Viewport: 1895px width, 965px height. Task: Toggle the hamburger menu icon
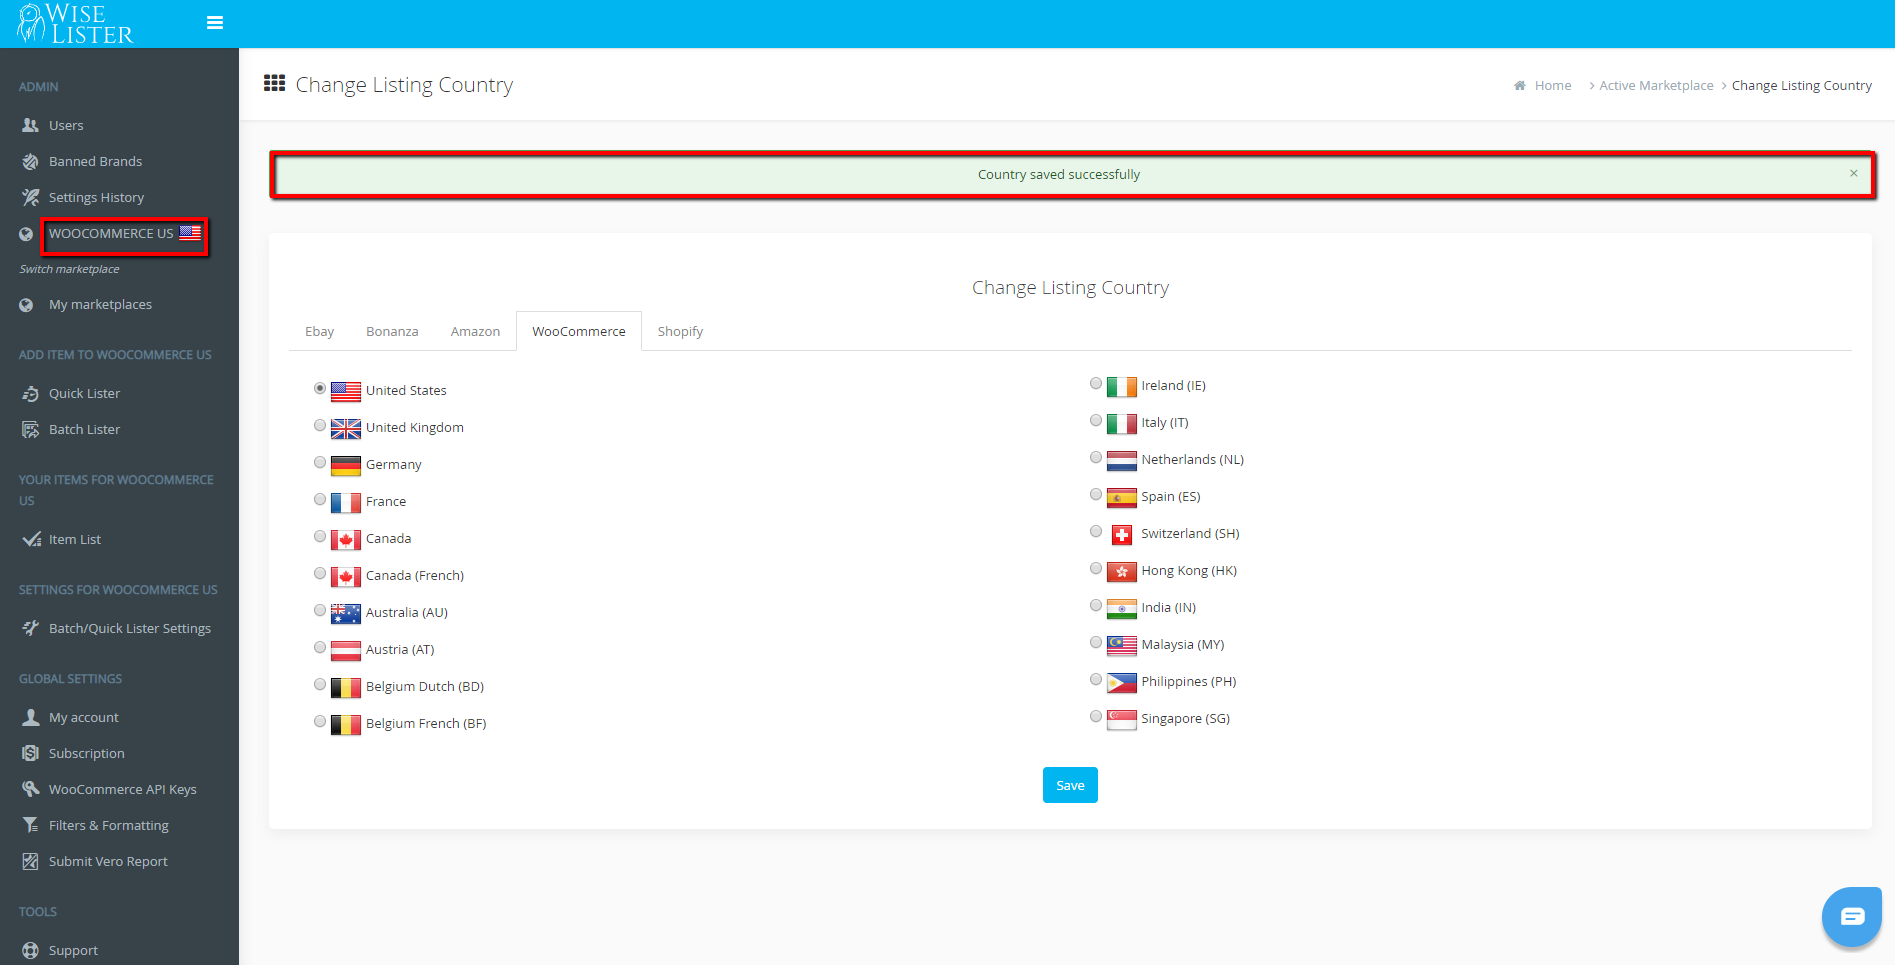tap(215, 23)
